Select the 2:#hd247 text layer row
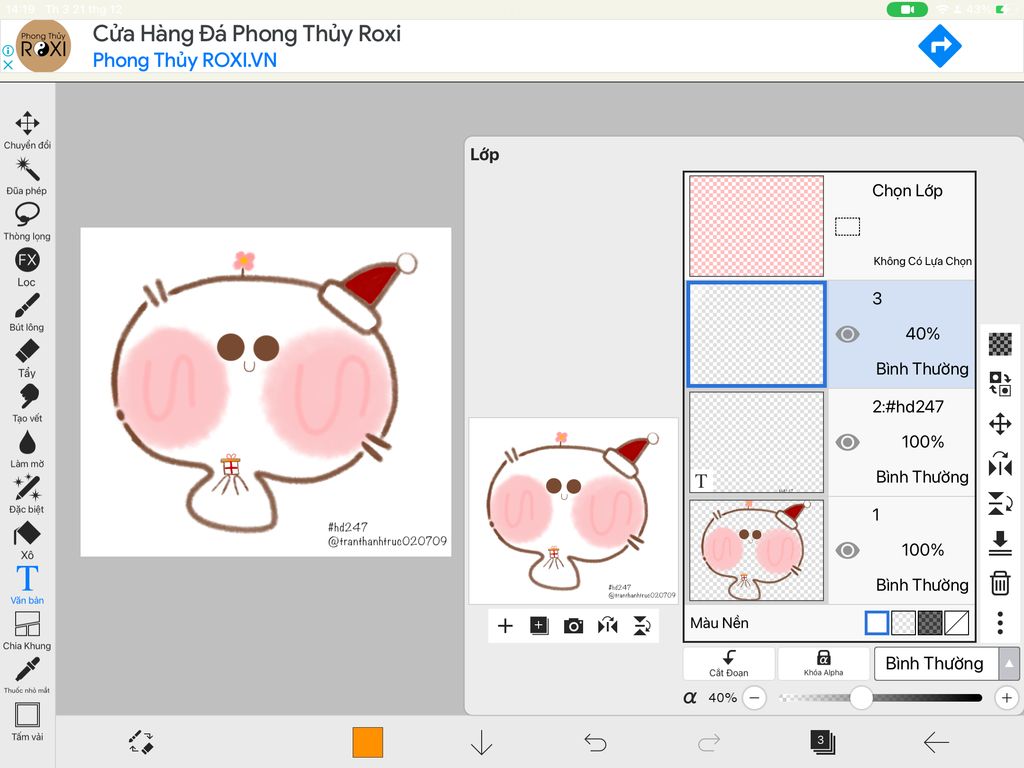 831,442
